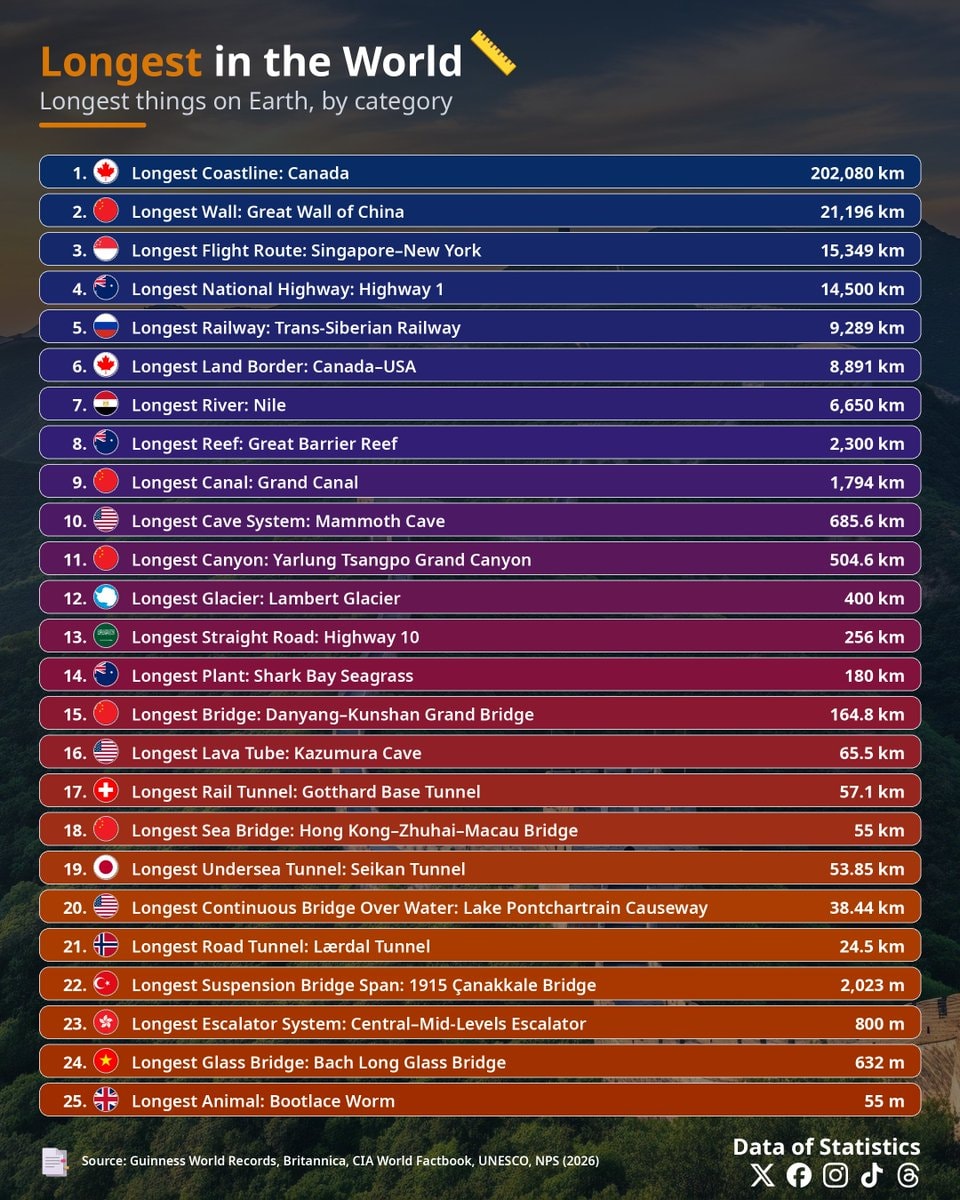Click the Switzerland flag beside Gotthard Base Tunnel
The width and height of the screenshot is (960, 1200).
(x=106, y=791)
